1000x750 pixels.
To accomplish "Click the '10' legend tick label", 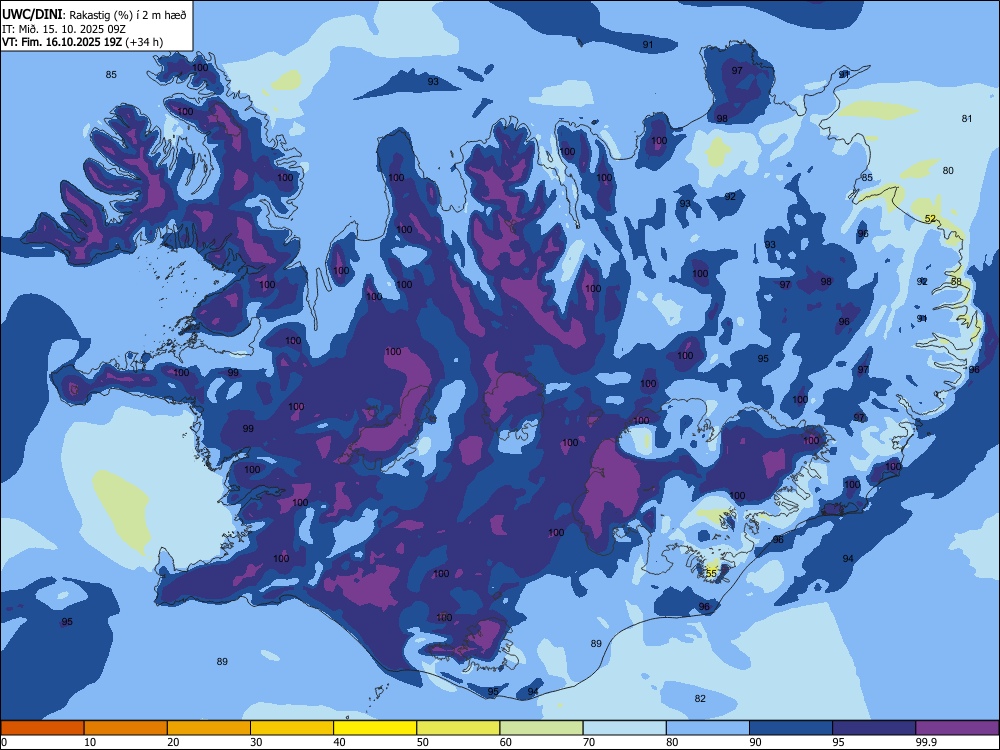I will [x=90, y=742].
